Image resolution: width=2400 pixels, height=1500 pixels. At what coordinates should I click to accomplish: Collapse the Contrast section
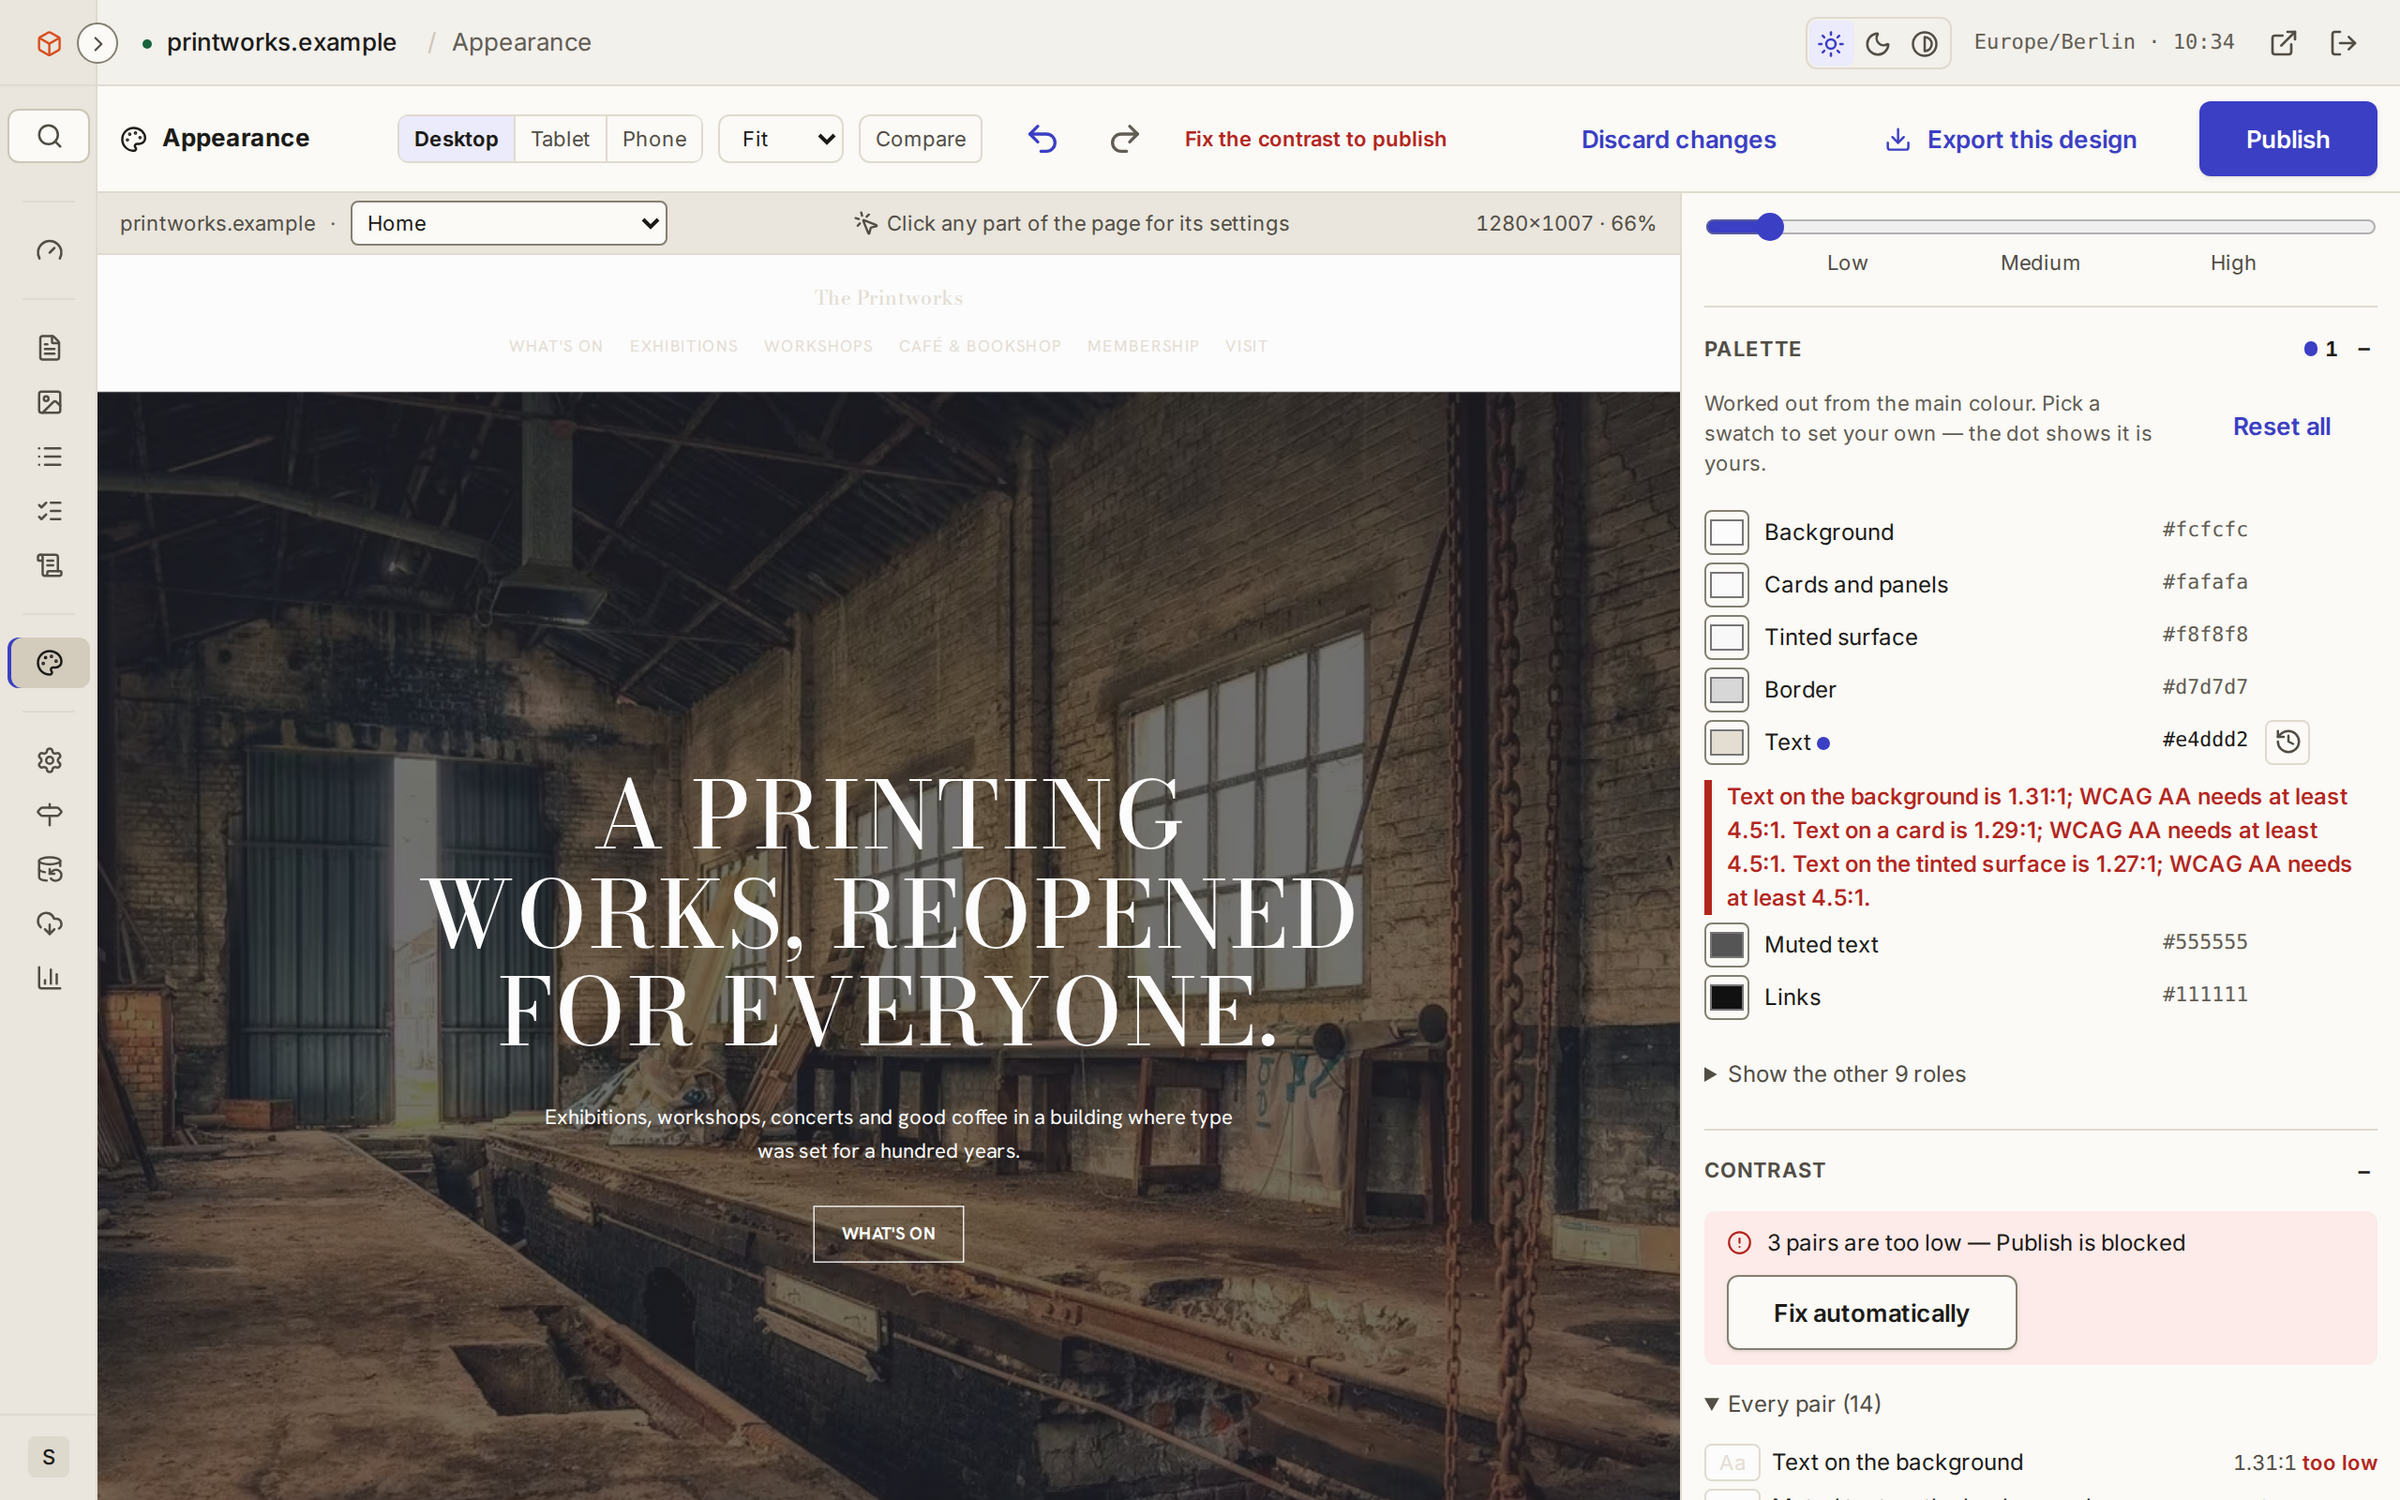2364,1172
